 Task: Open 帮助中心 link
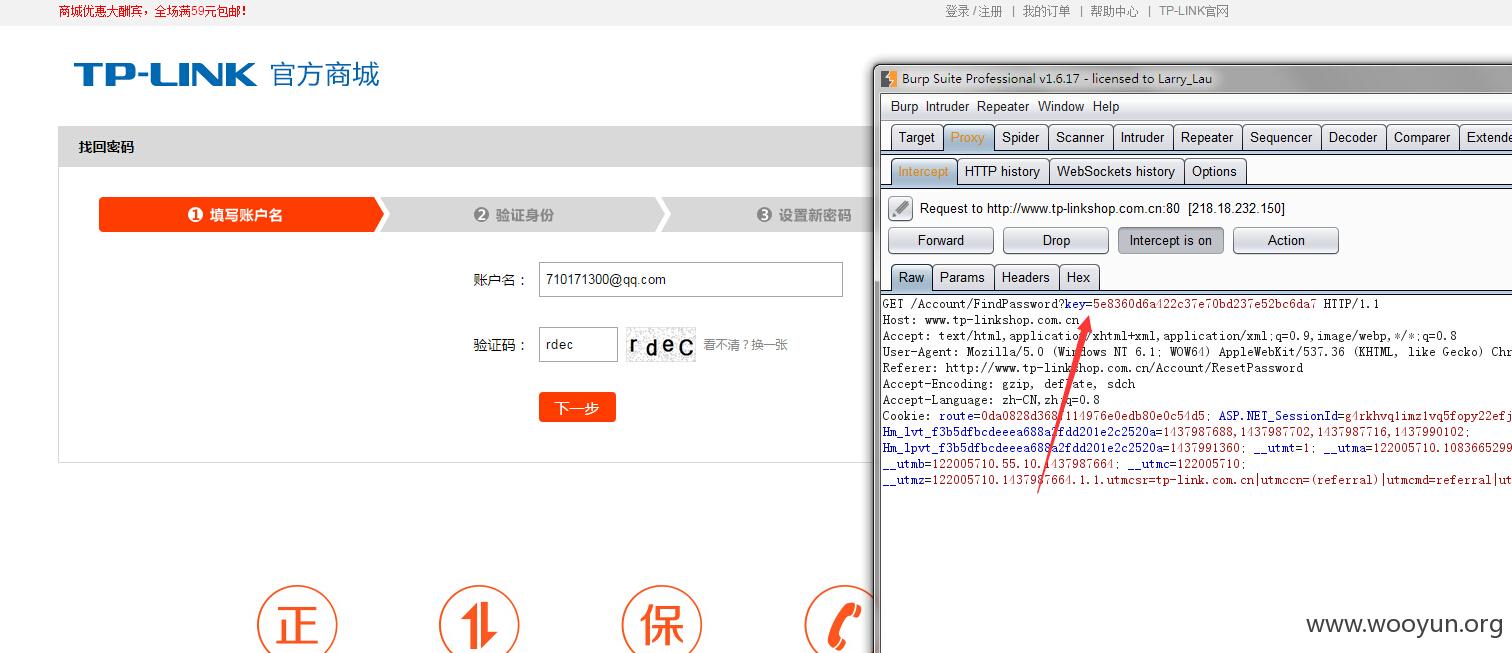[x=1114, y=11]
